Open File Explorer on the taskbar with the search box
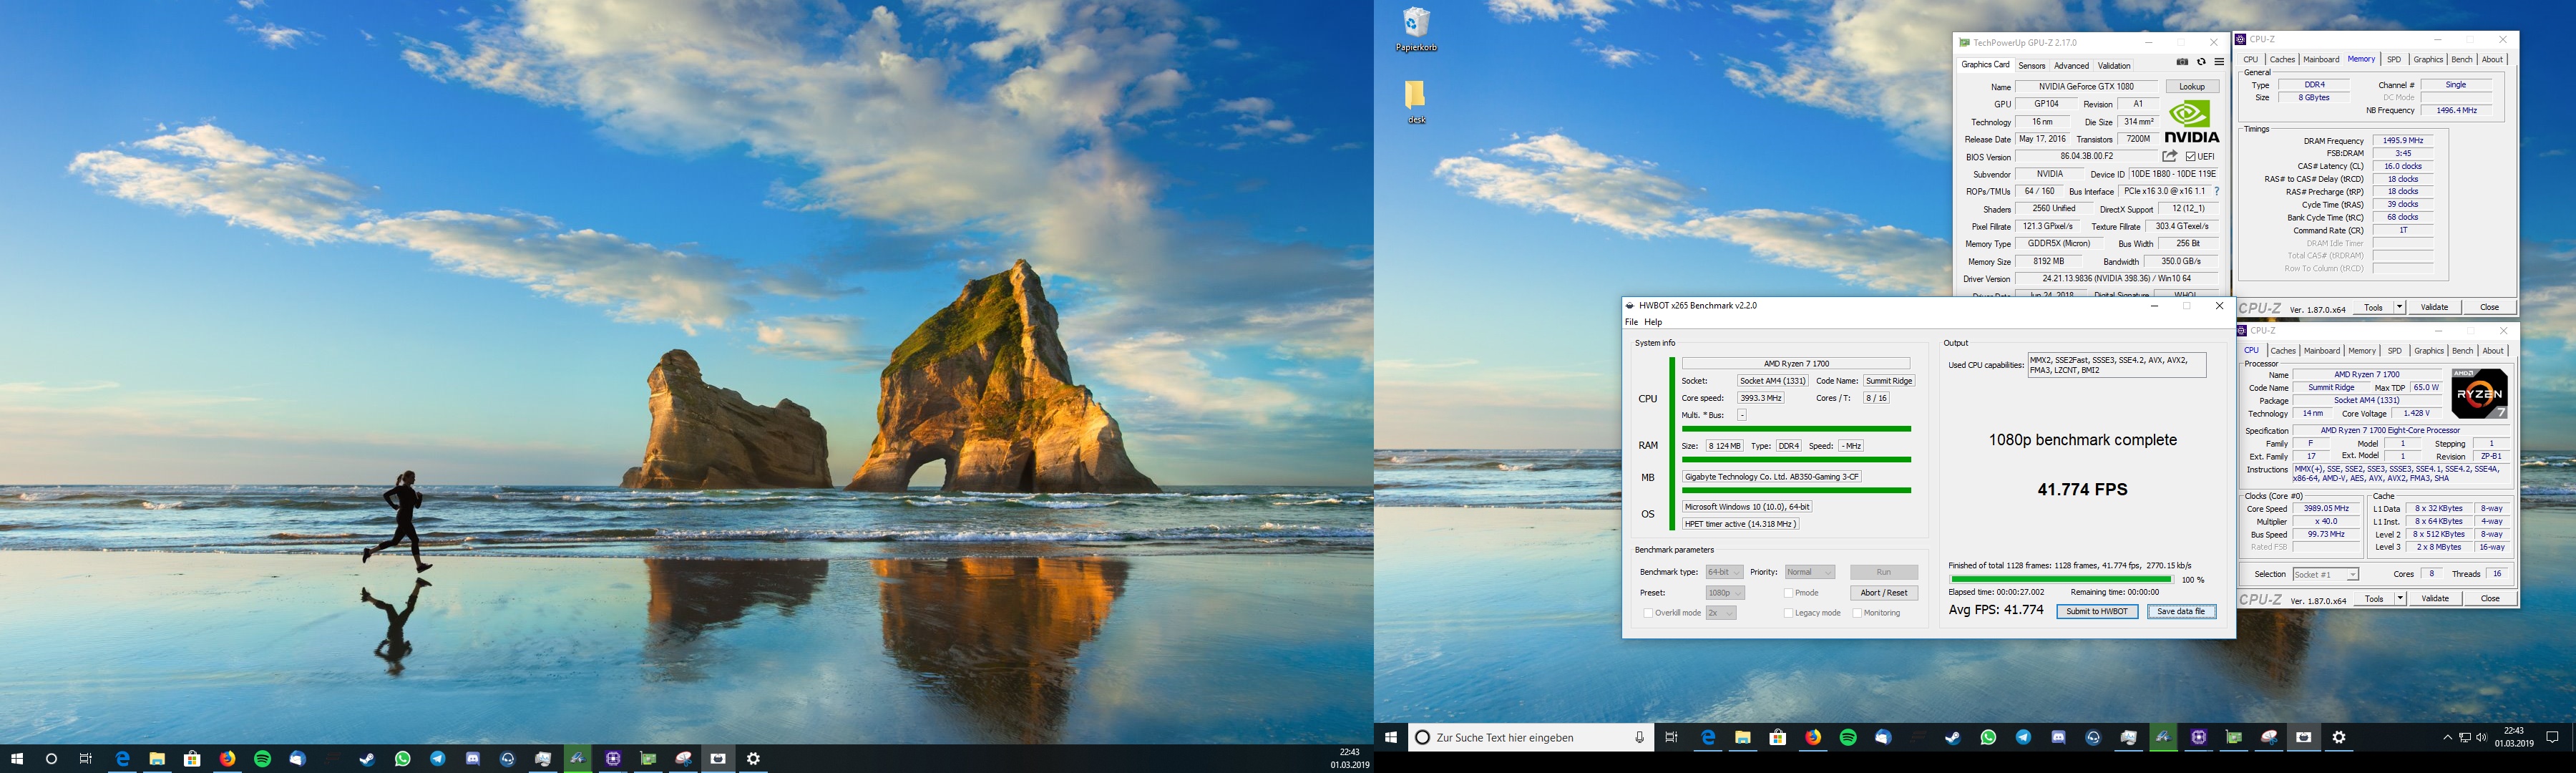The height and width of the screenshot is (773, 2576). pyautogui.click(x=1743, y=737)
